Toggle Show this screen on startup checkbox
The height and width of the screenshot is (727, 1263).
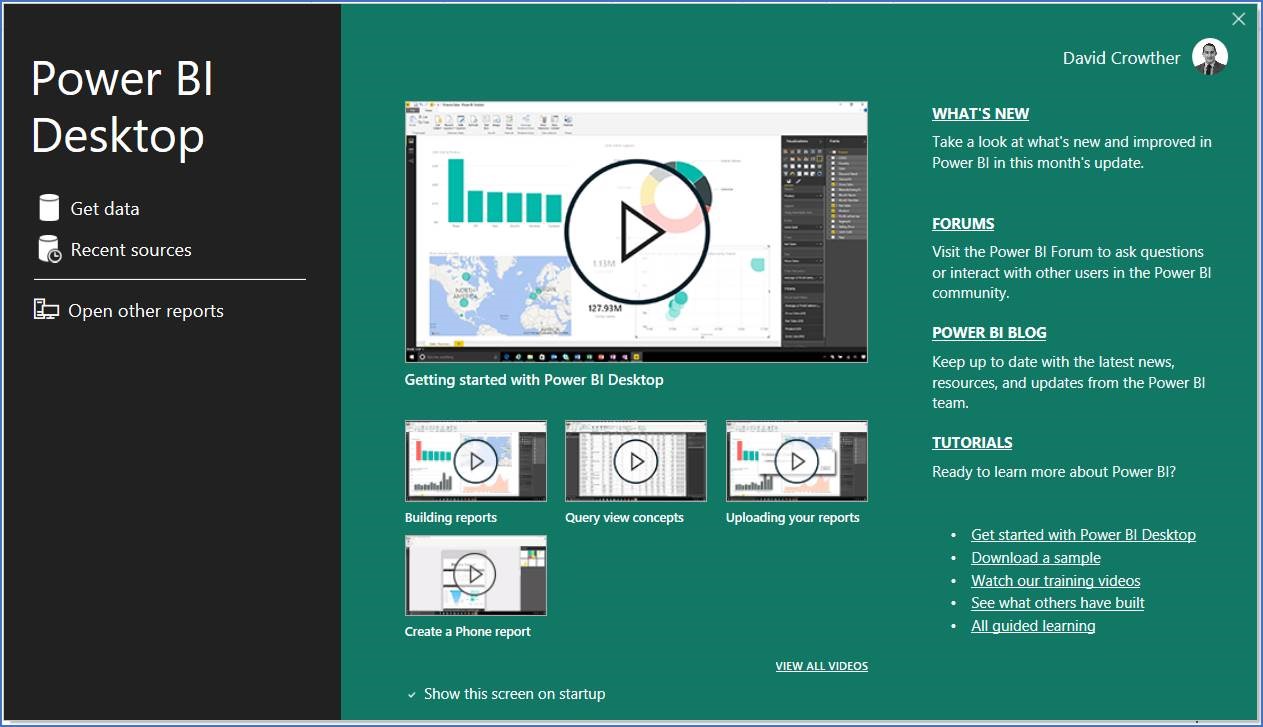click(412, 694)
